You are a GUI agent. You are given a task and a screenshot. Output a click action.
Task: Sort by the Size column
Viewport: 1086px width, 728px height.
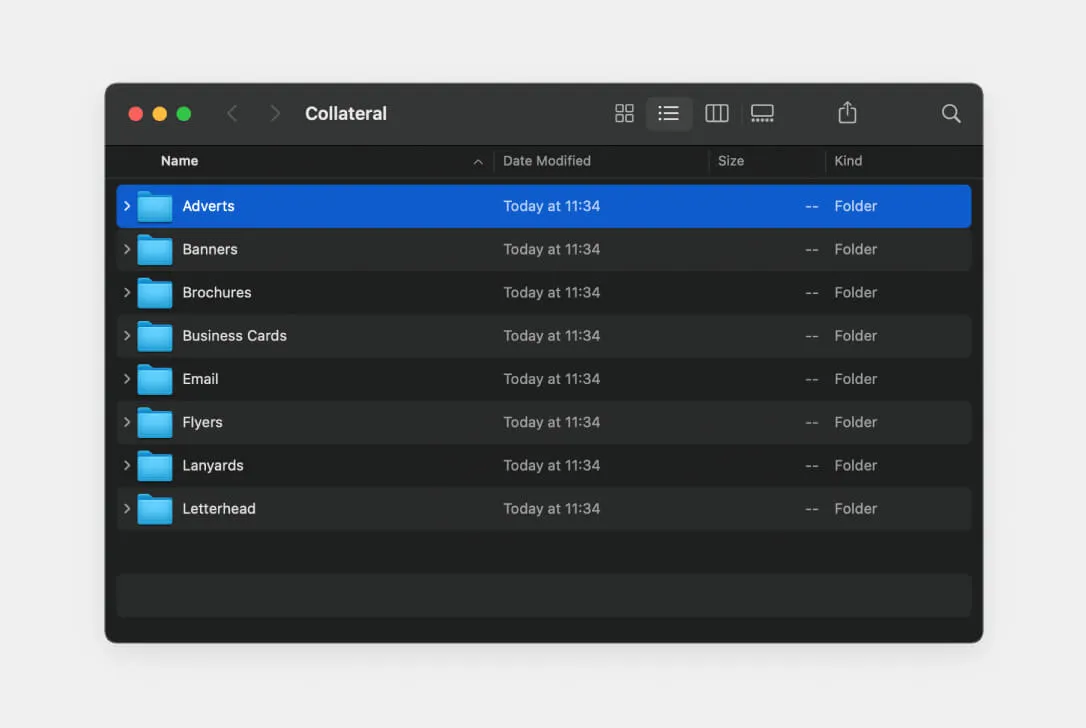point(731,161)
